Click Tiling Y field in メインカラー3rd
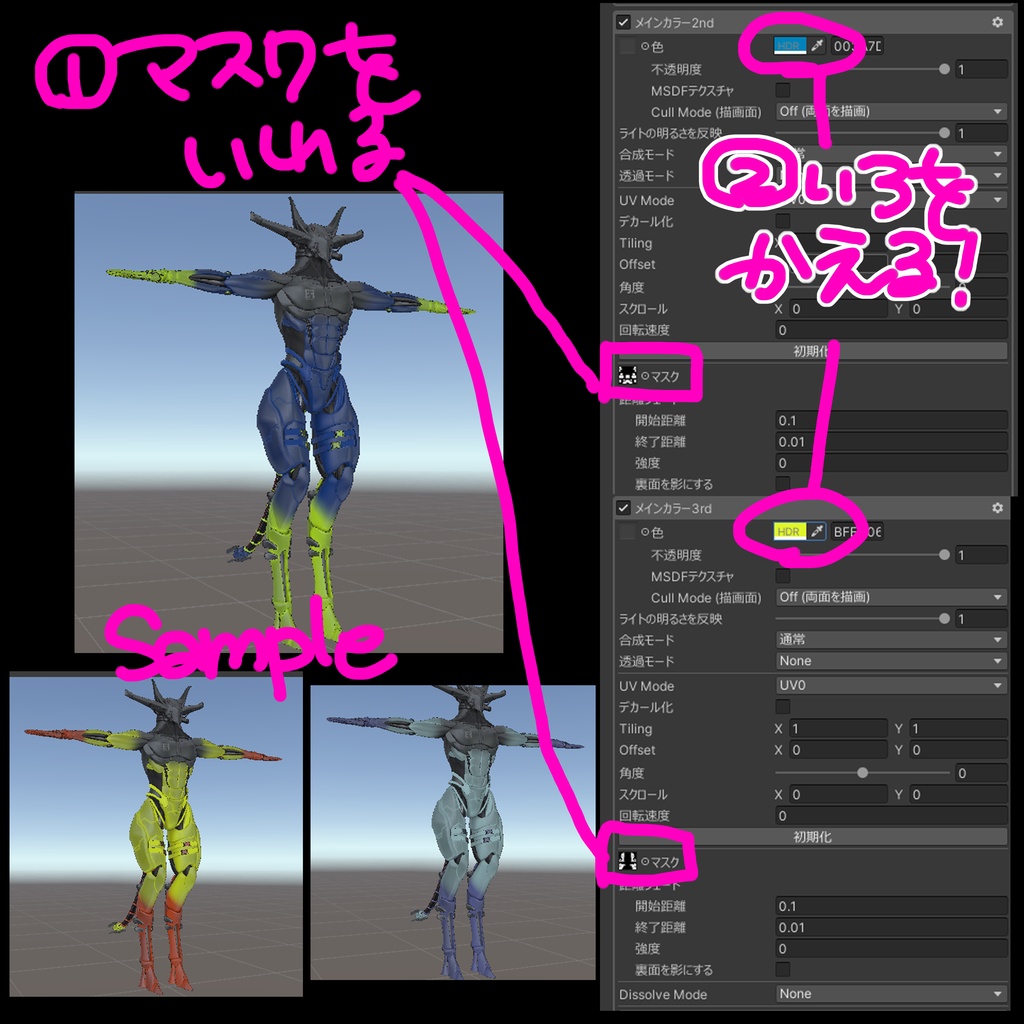 tap(959, 728)
